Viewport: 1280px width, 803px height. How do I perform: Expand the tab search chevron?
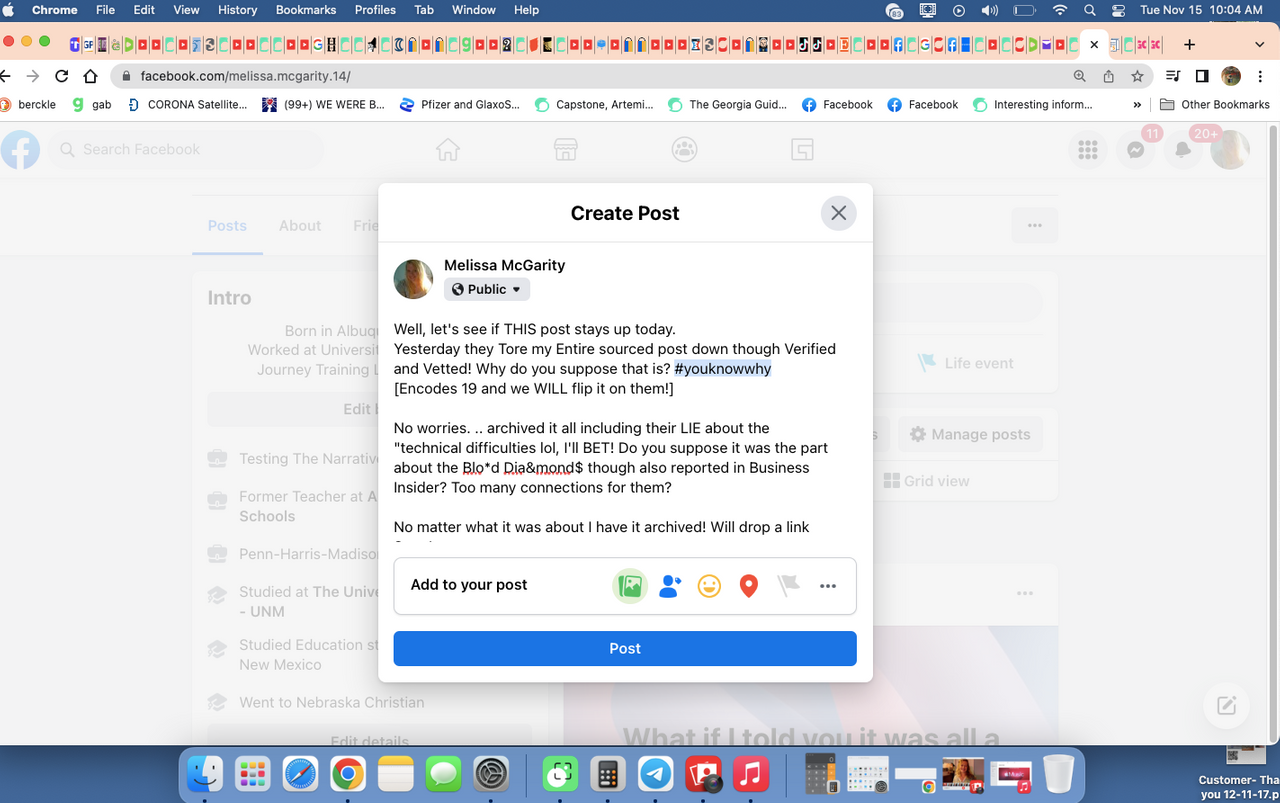click(x=1259, y=45)
